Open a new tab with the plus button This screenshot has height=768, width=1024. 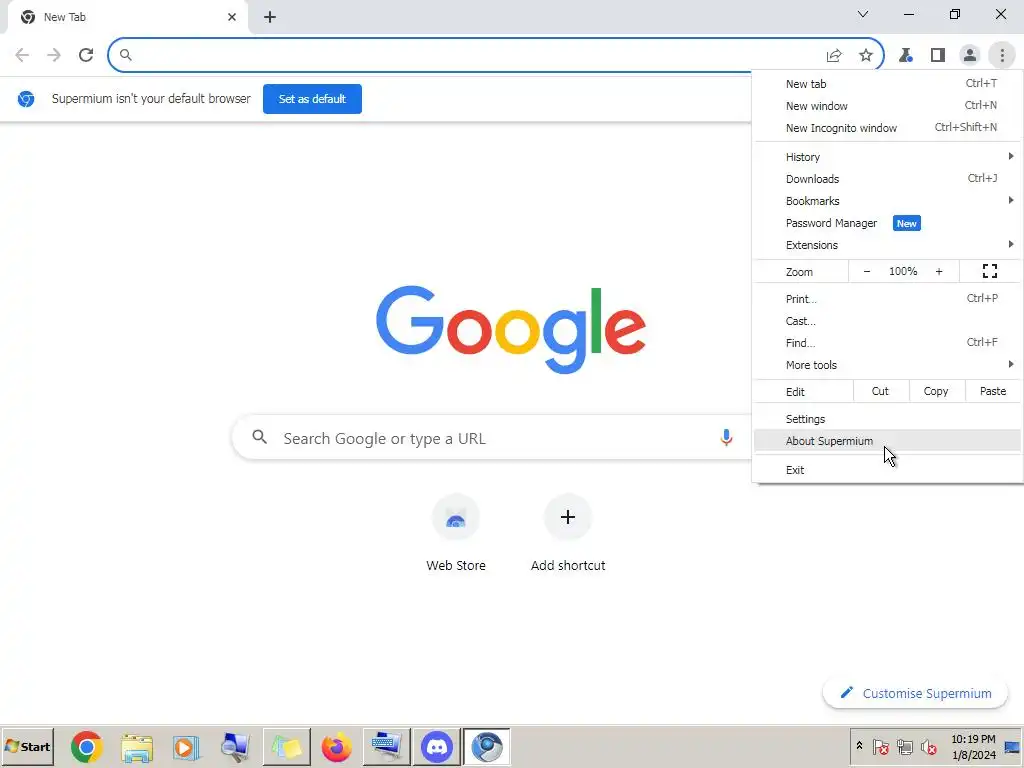pos(270,18)
